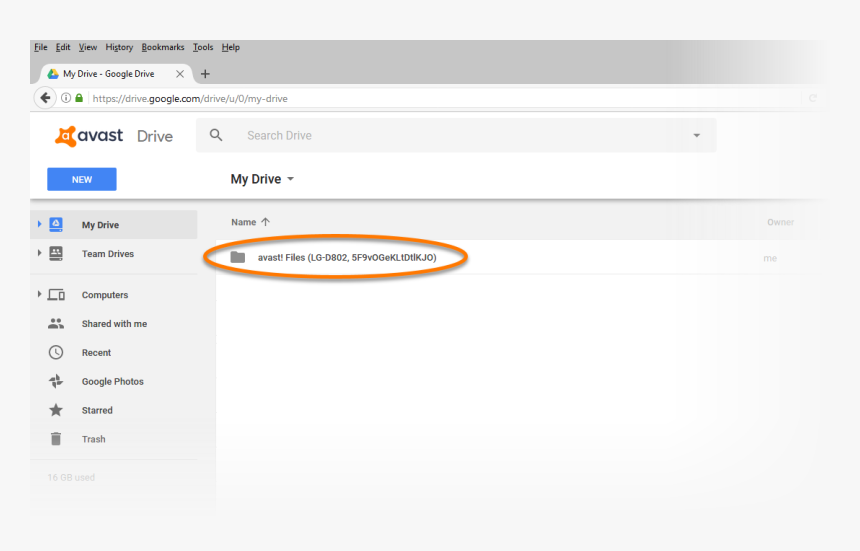Screen dimensions: 860x551
Task: Click the Computers devices icon
Action: click(x=56, y=295)
